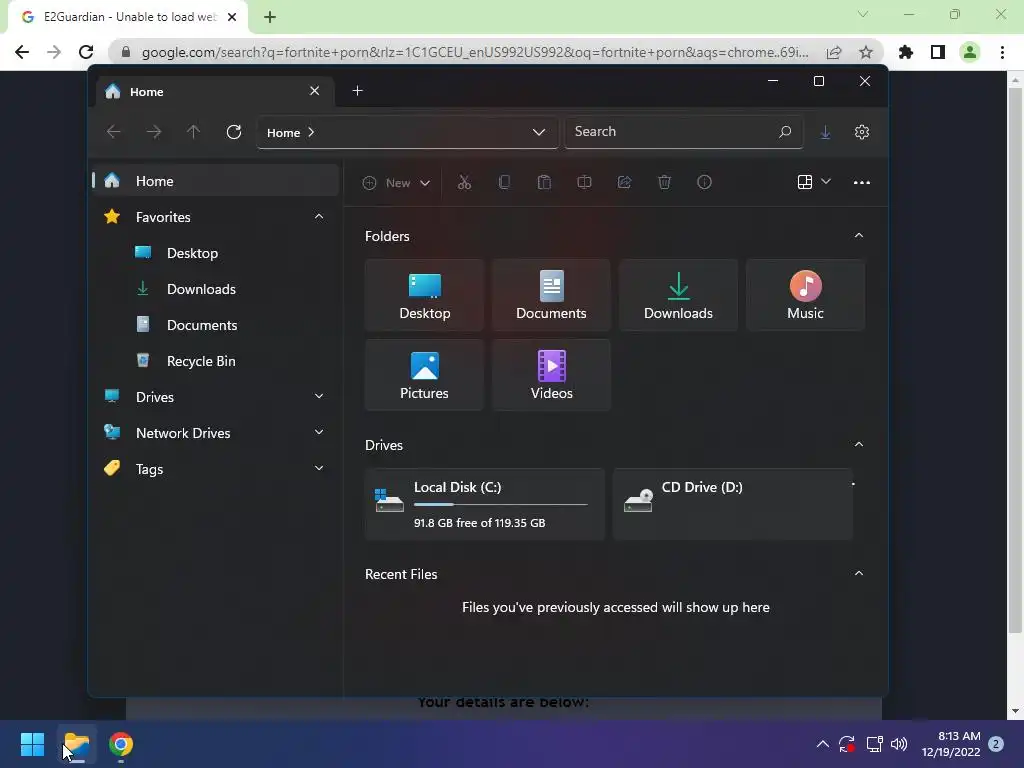Refresh the Home folder view
The width and height of the screenshot is (1024, 768).
pos(234,132)
